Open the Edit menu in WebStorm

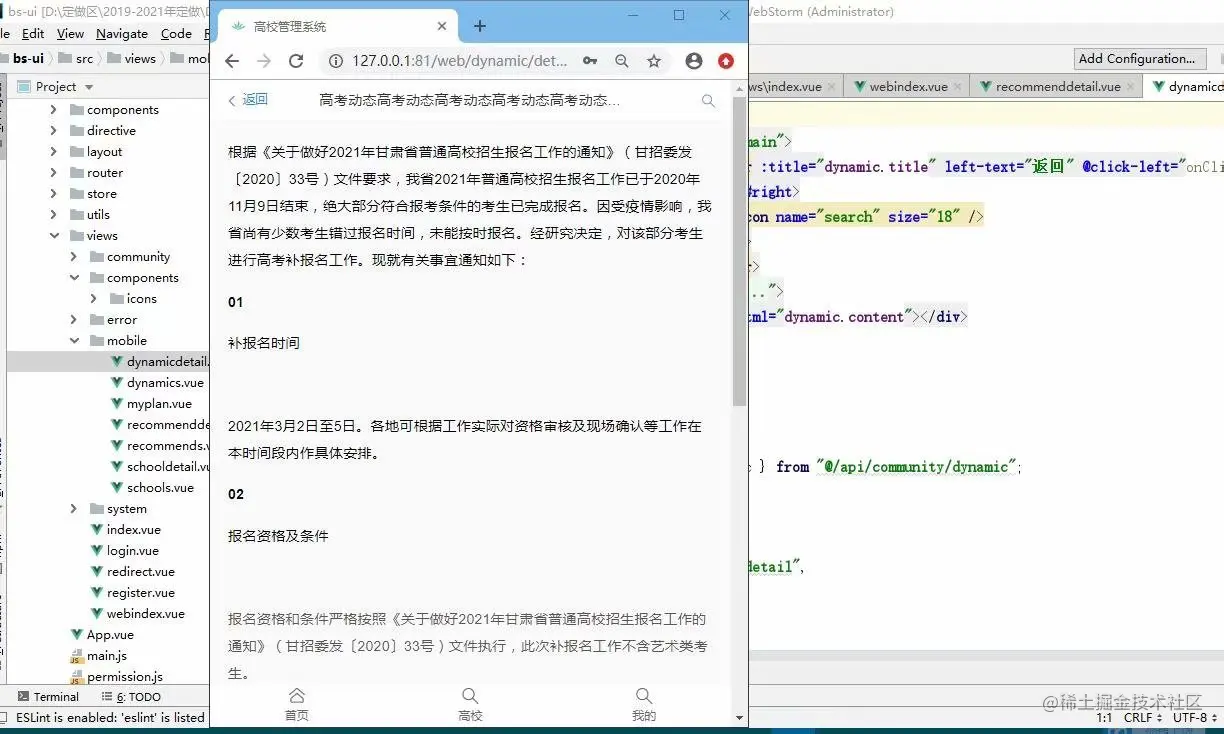pos(33,33)
